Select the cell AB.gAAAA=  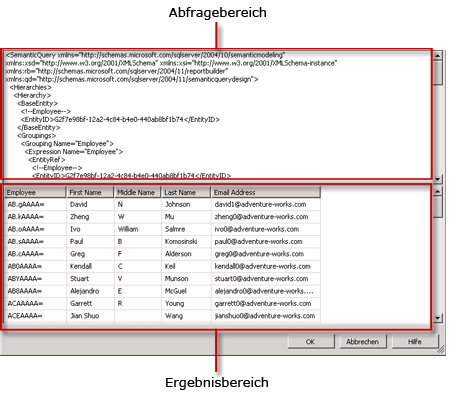35,204
